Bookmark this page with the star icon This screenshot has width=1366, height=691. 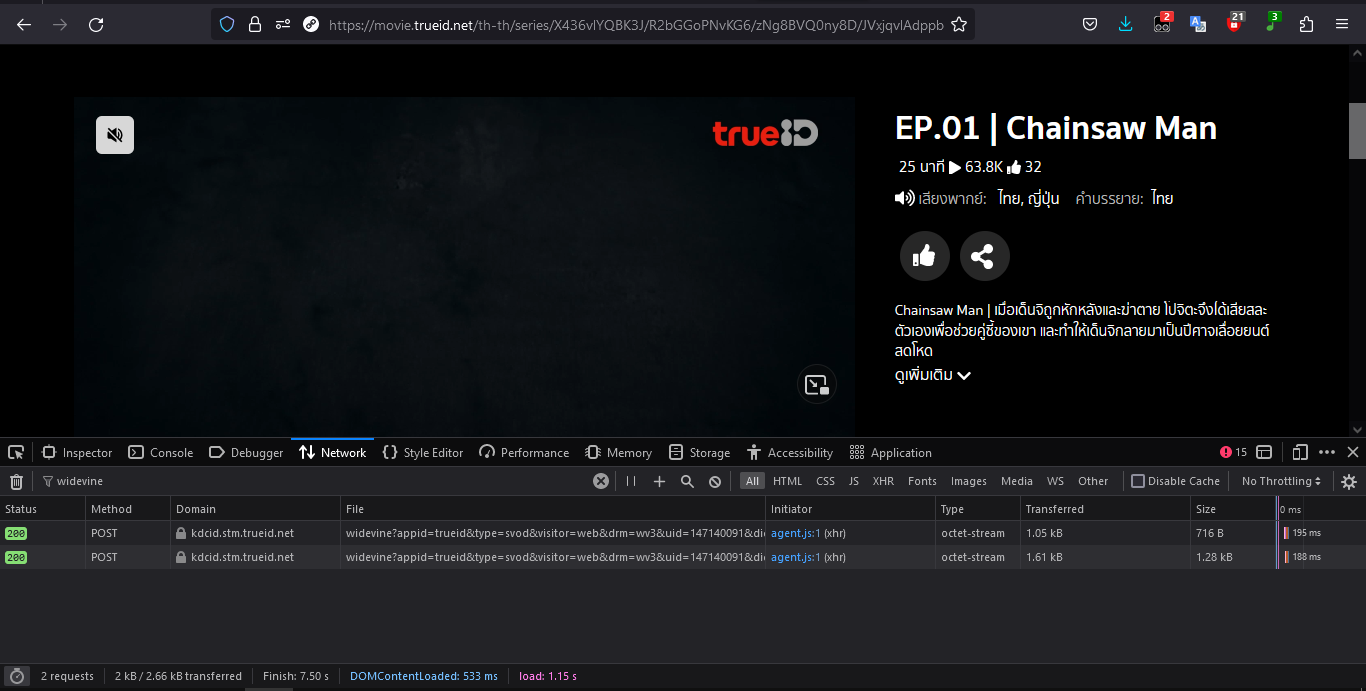coord(959,24)
